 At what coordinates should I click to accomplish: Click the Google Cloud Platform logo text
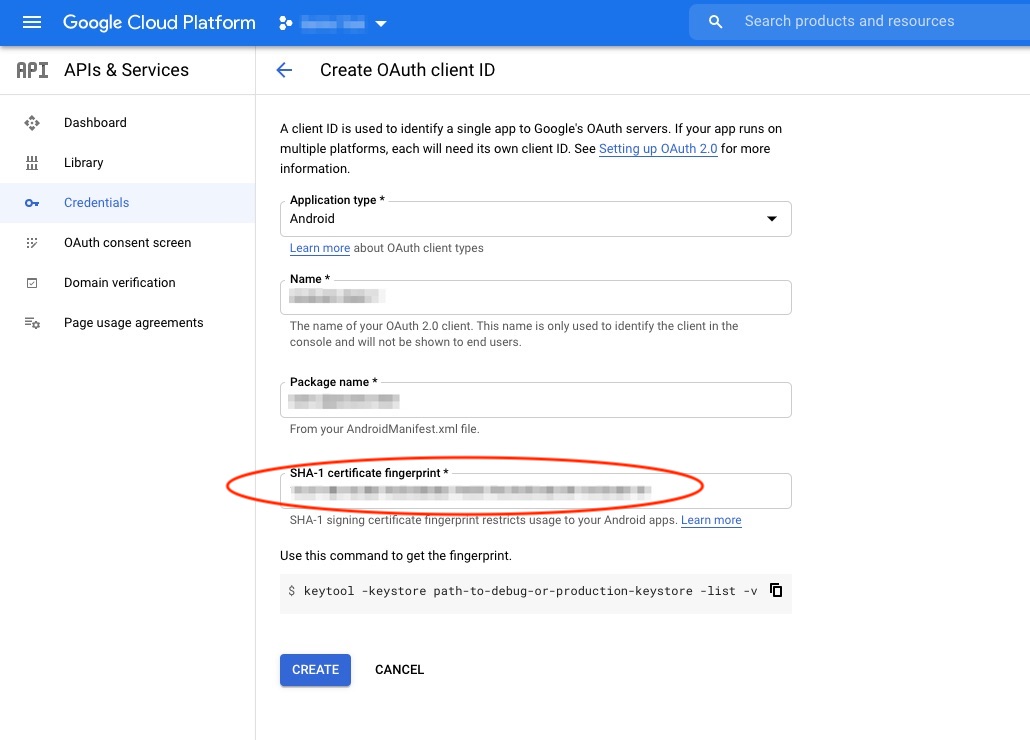pyautogui.click(x=159, y=22)
